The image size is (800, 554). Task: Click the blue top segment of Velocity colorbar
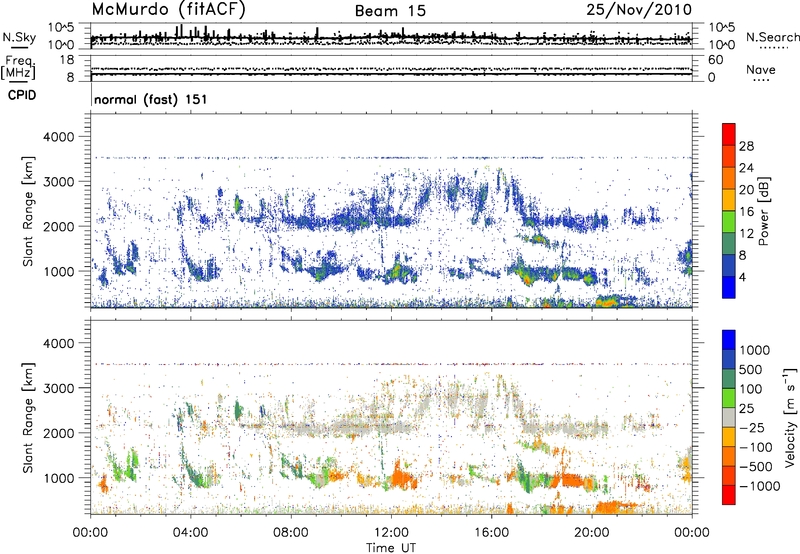click(729, 340)
